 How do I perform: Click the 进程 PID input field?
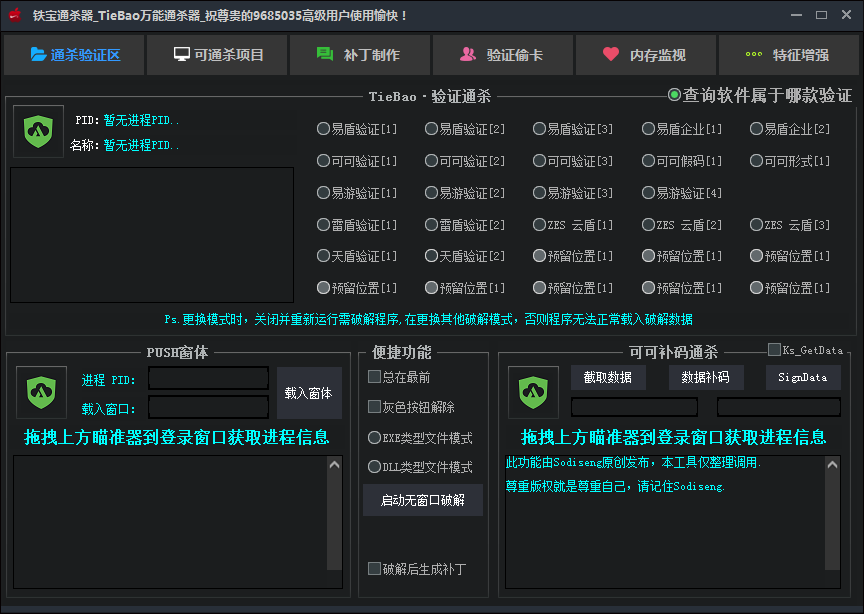pyautogui.click(x=208, y=378)
